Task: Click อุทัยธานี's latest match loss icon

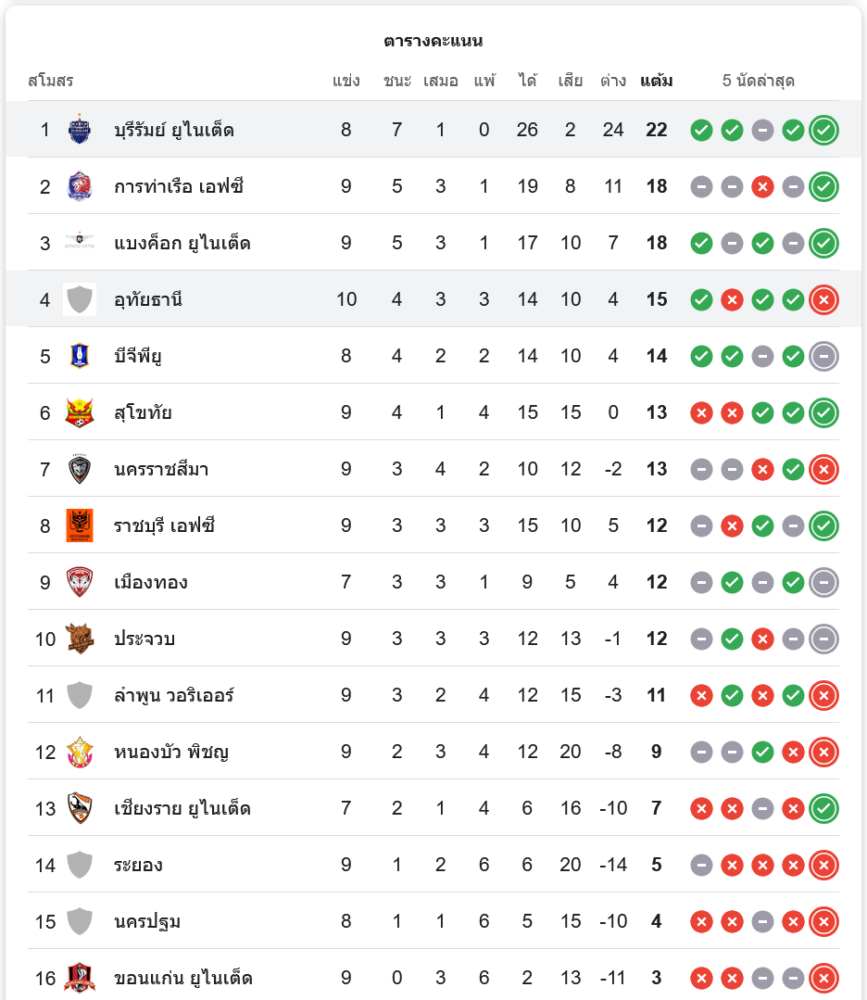Action: coord(824,300)
